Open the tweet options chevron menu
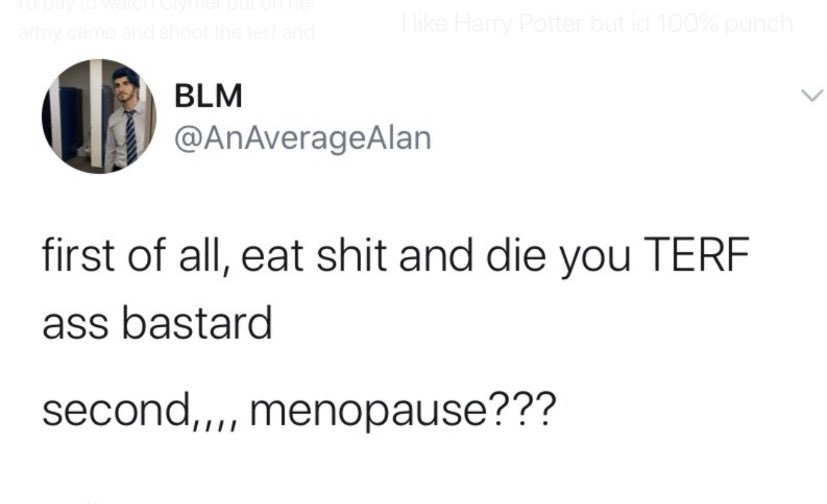Viewport: 827px width, 504px height. coord(811,95)
